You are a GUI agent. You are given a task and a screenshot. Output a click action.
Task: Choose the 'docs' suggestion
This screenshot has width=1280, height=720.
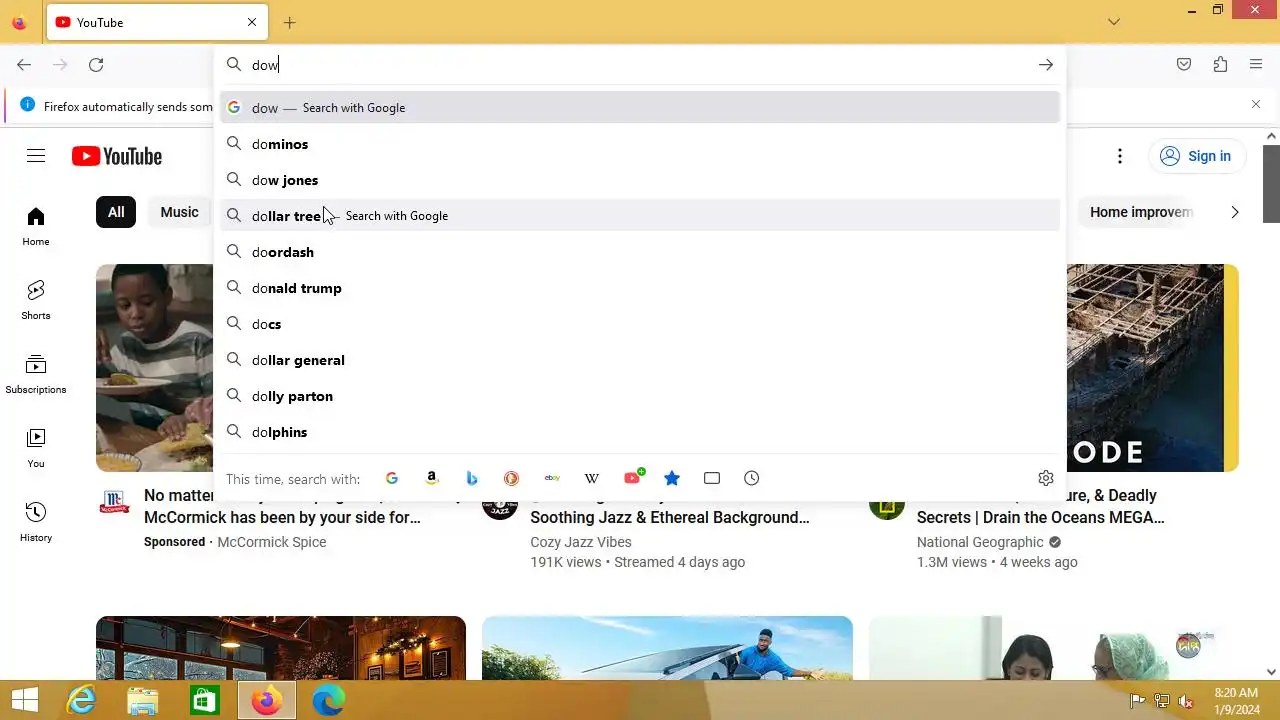[x=640, y=324]
